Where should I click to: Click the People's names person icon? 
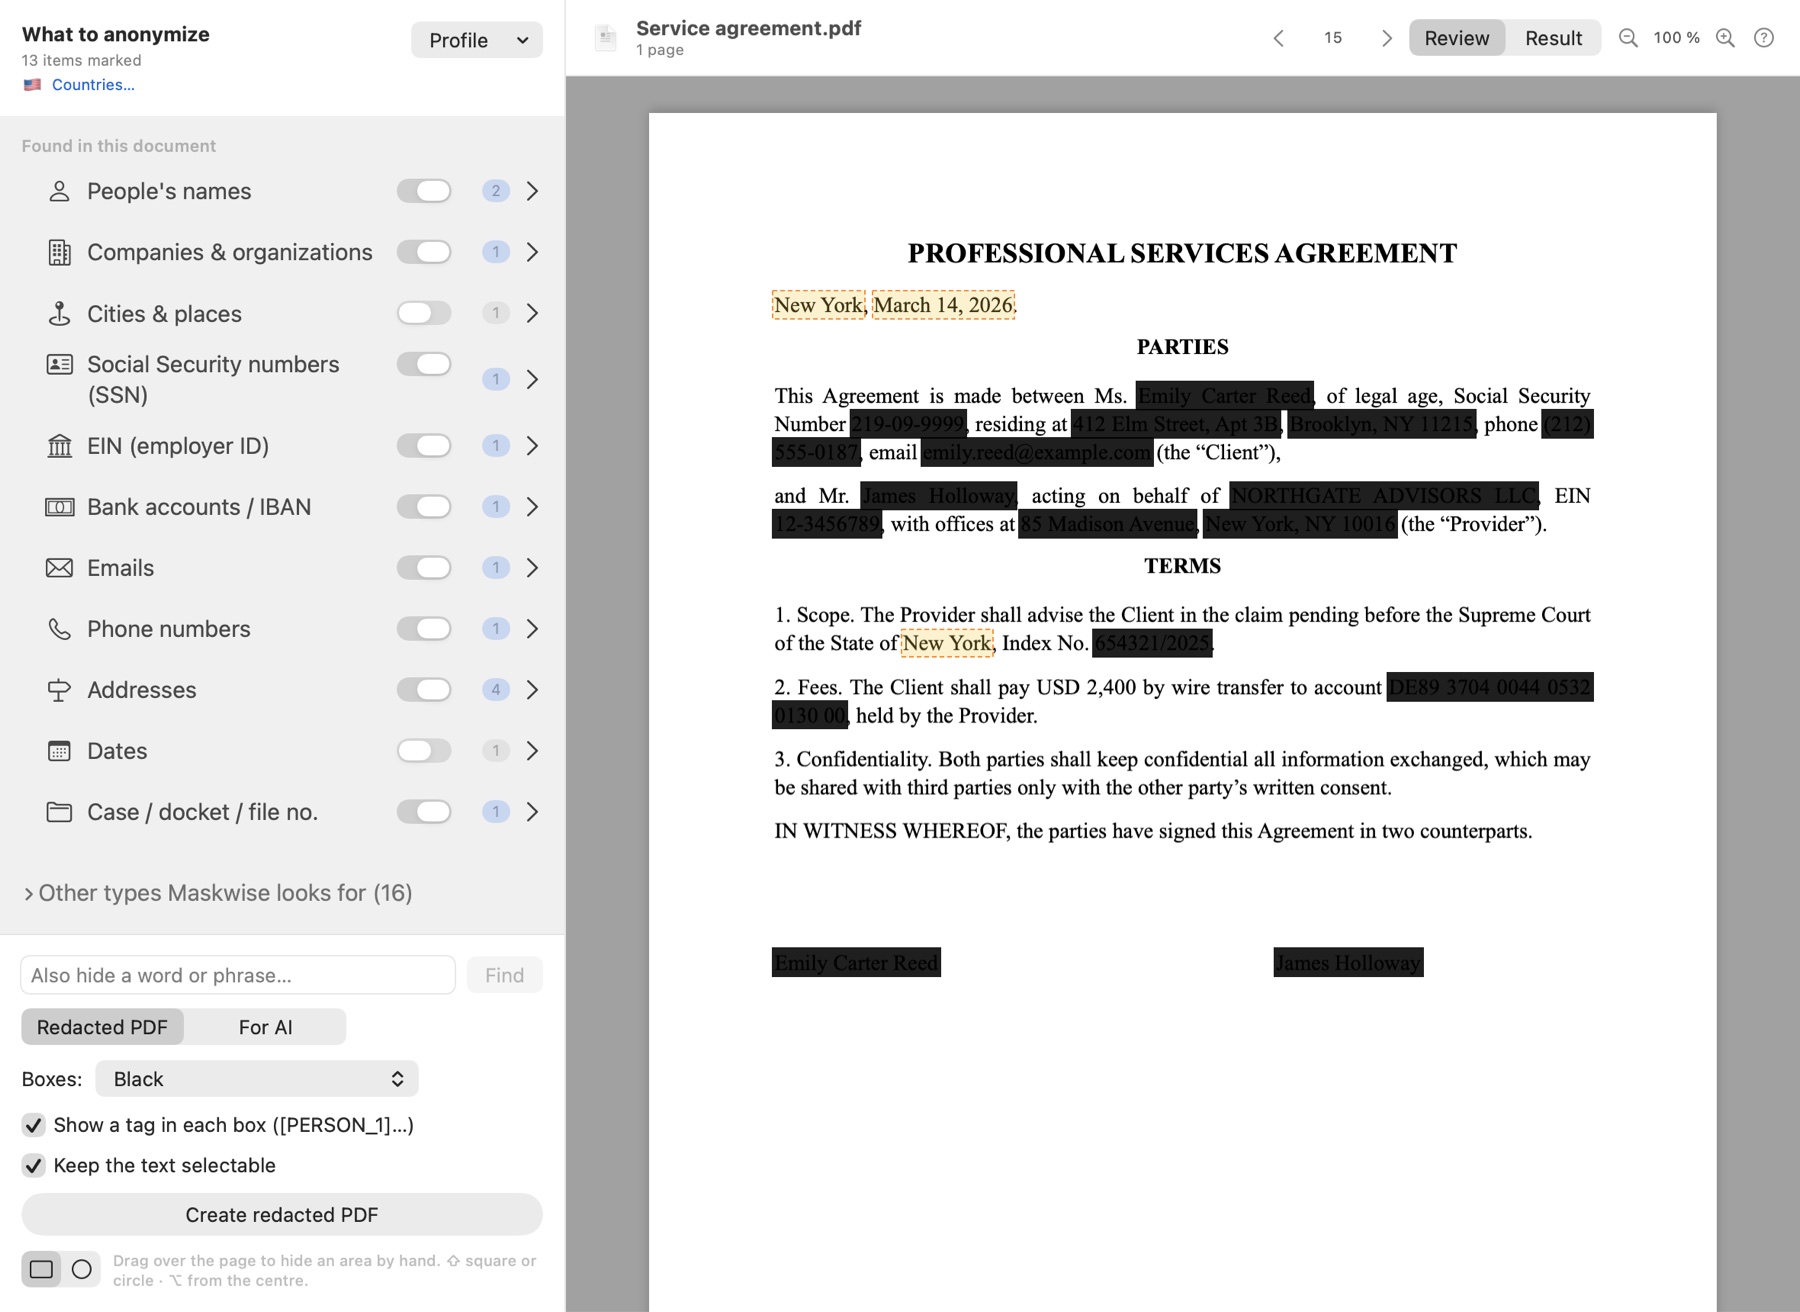(59, 191)
